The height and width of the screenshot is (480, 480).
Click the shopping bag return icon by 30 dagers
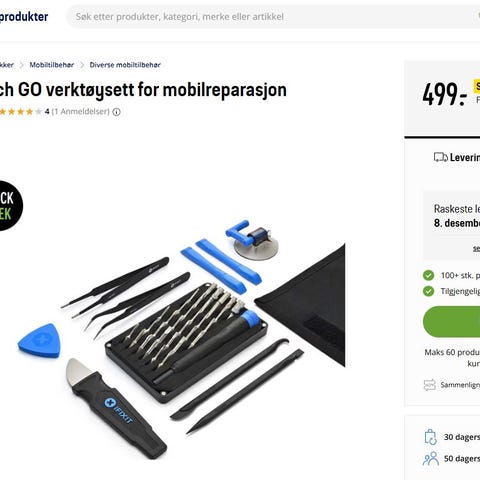[x=430, y=437]
